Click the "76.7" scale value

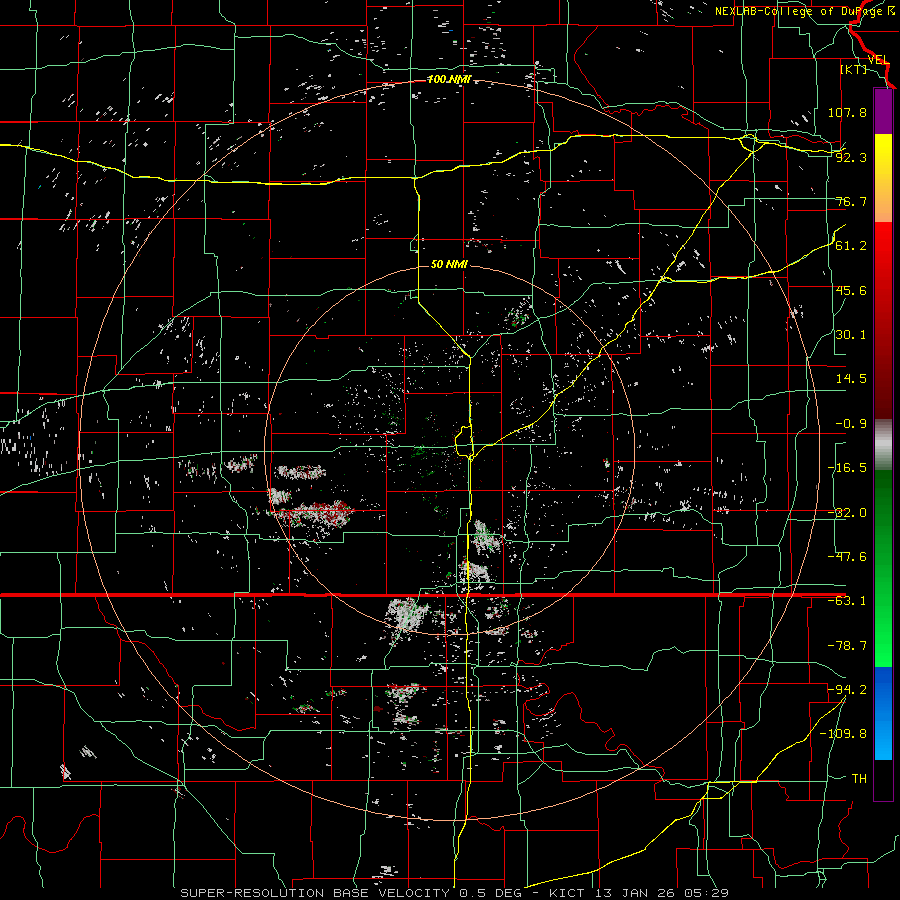pyautogui.click(x=851, y=201)
